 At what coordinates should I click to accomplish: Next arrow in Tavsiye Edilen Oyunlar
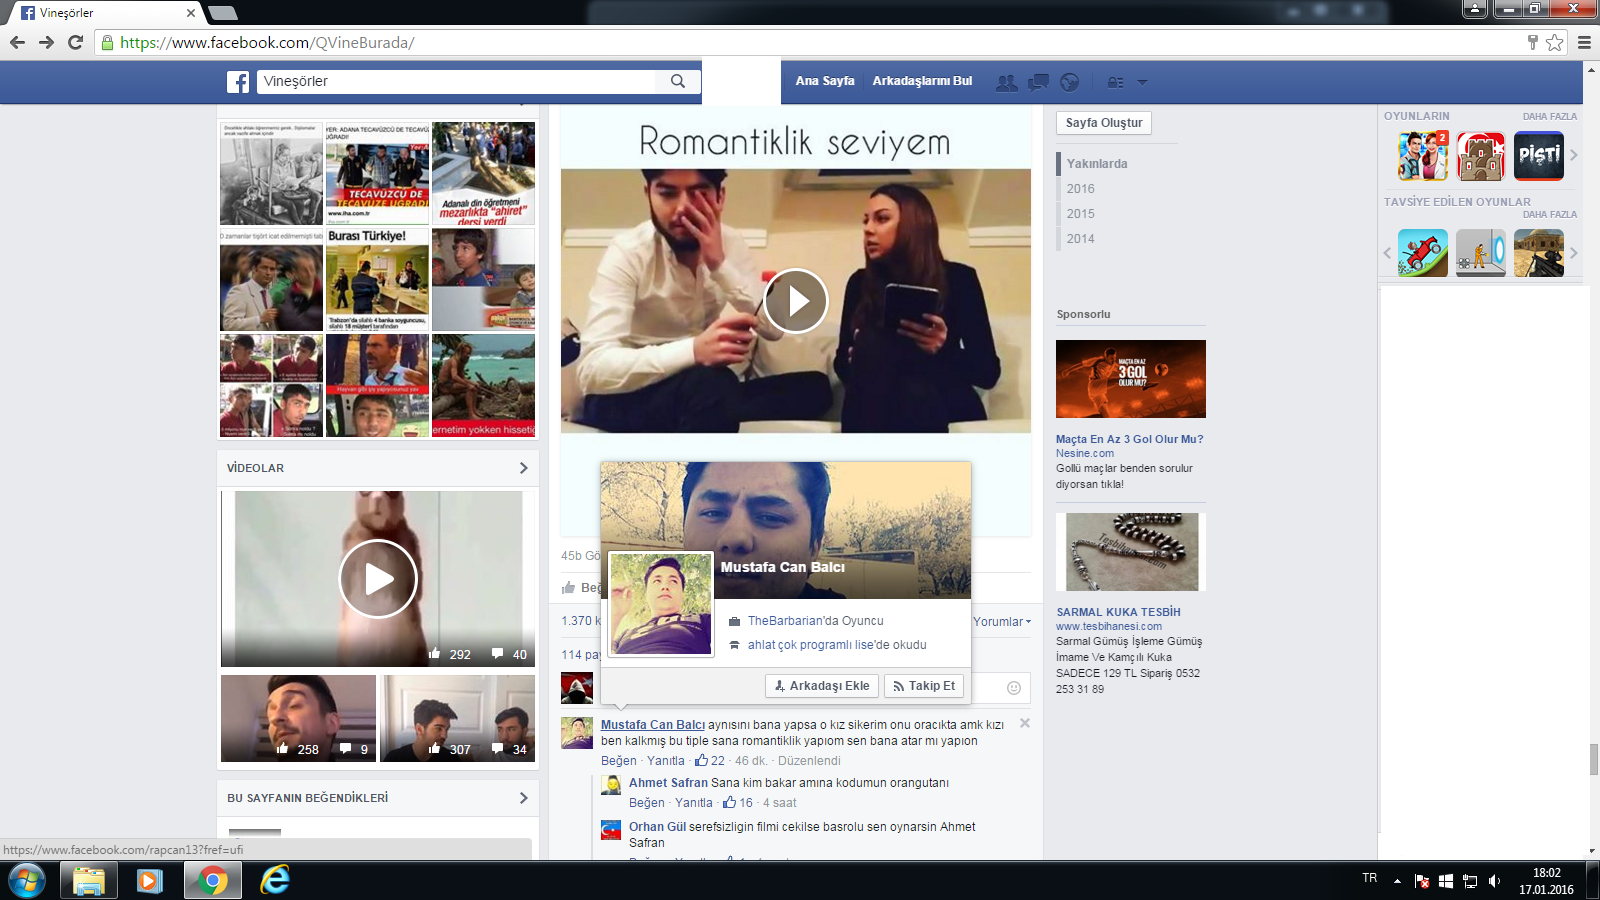coord(1574,253)
